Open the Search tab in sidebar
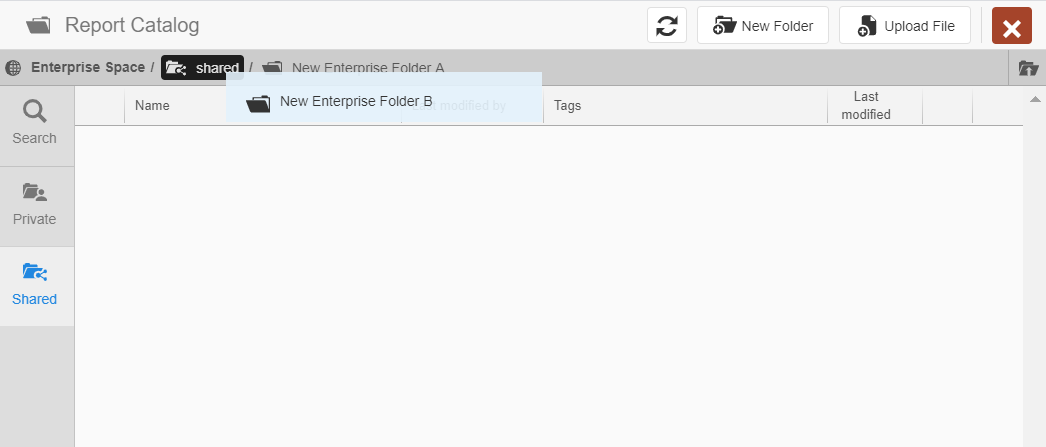The height and width of the screenshot is (447, 1046). [35, 122]
